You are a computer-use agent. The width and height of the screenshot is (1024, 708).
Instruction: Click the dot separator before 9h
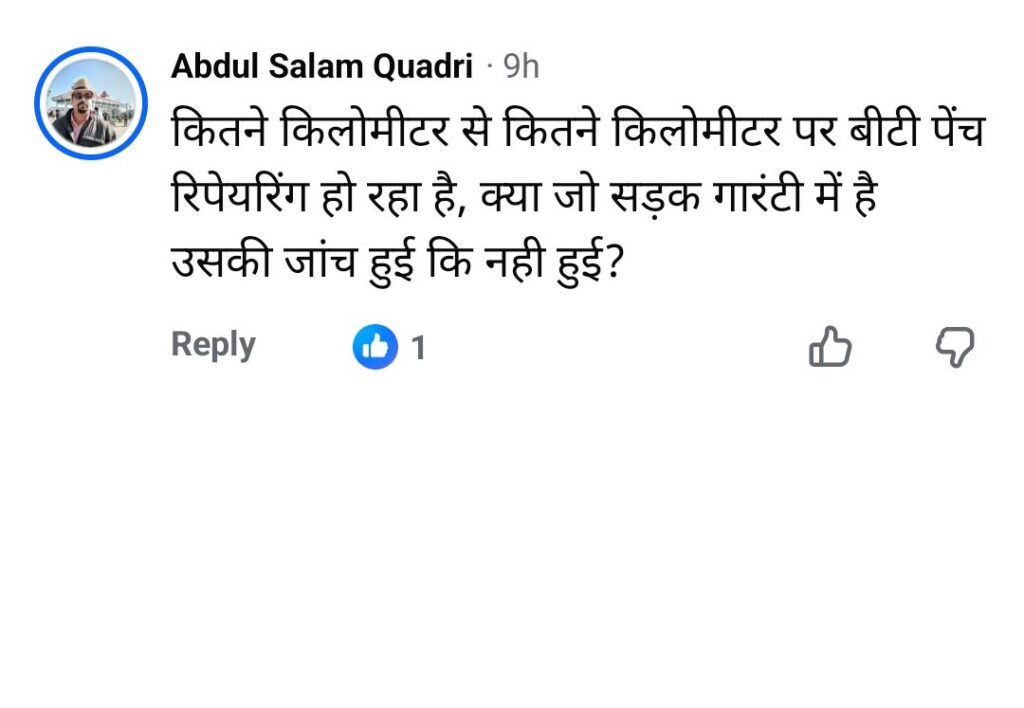490,67
